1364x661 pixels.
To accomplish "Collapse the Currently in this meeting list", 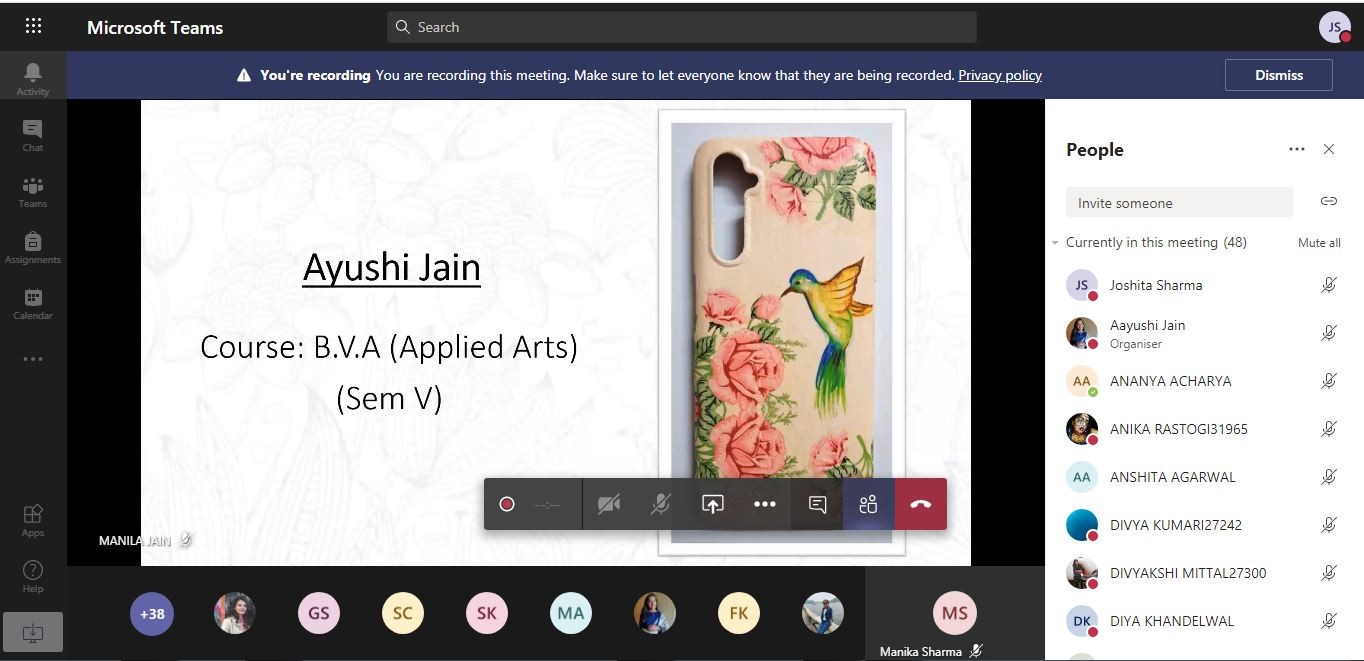I will coord(1055,243).
